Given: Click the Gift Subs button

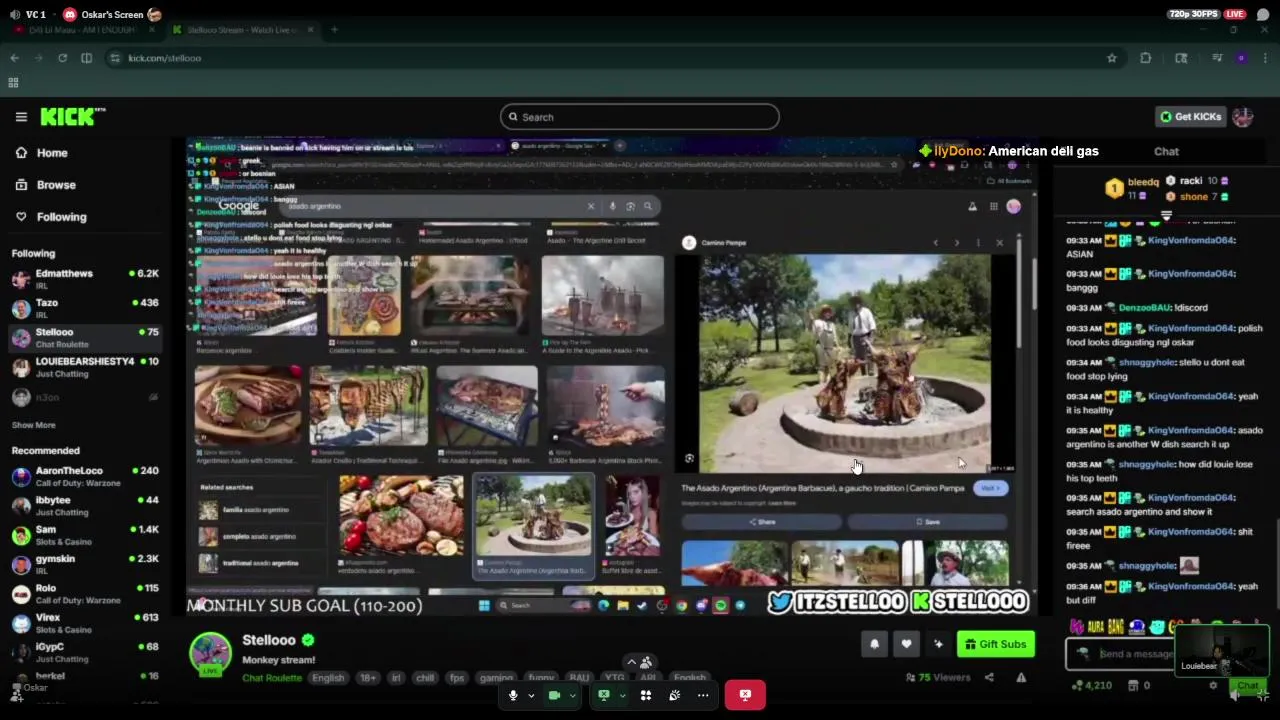Looking at the screenshot, I should (996, 644).
